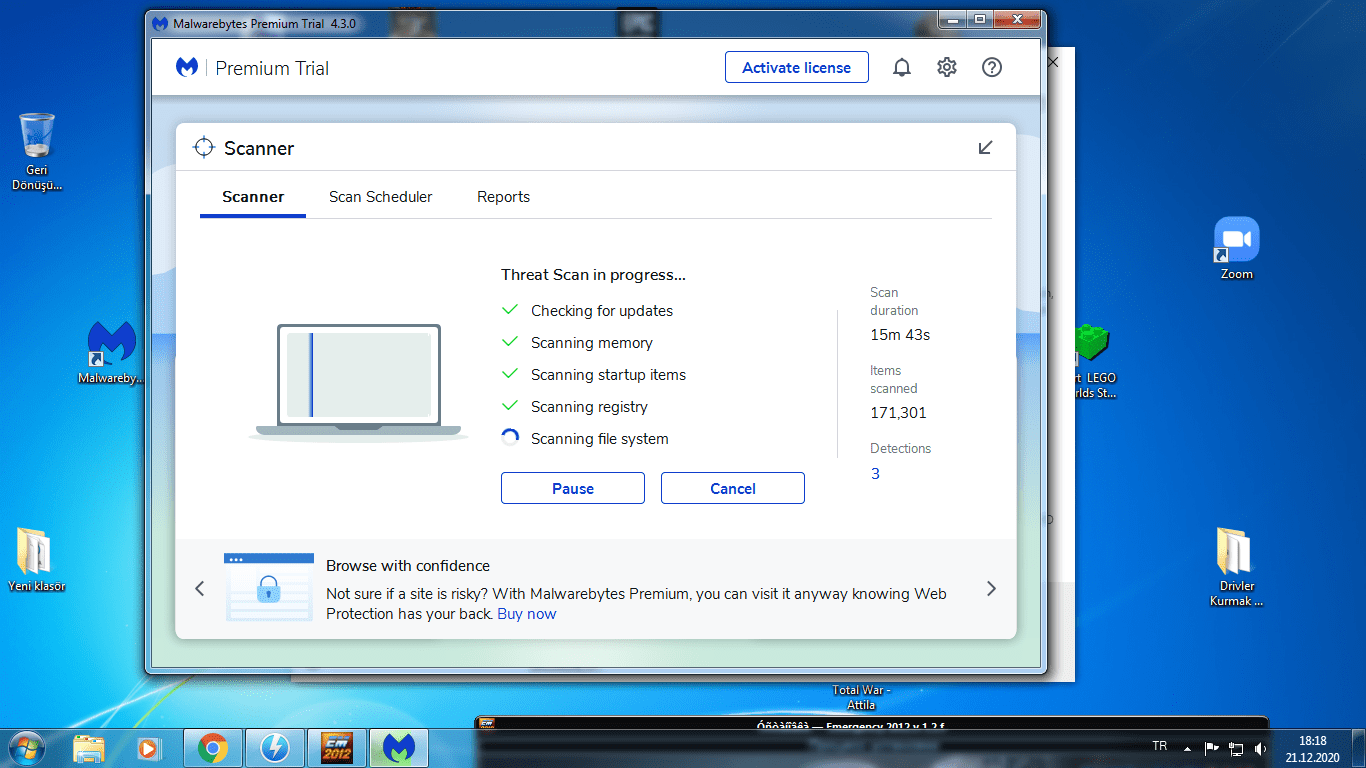Screen dimensions: 1366x768
Task: Cancel the threat scan
Action: pyautogui.click(x=733, y=488)
